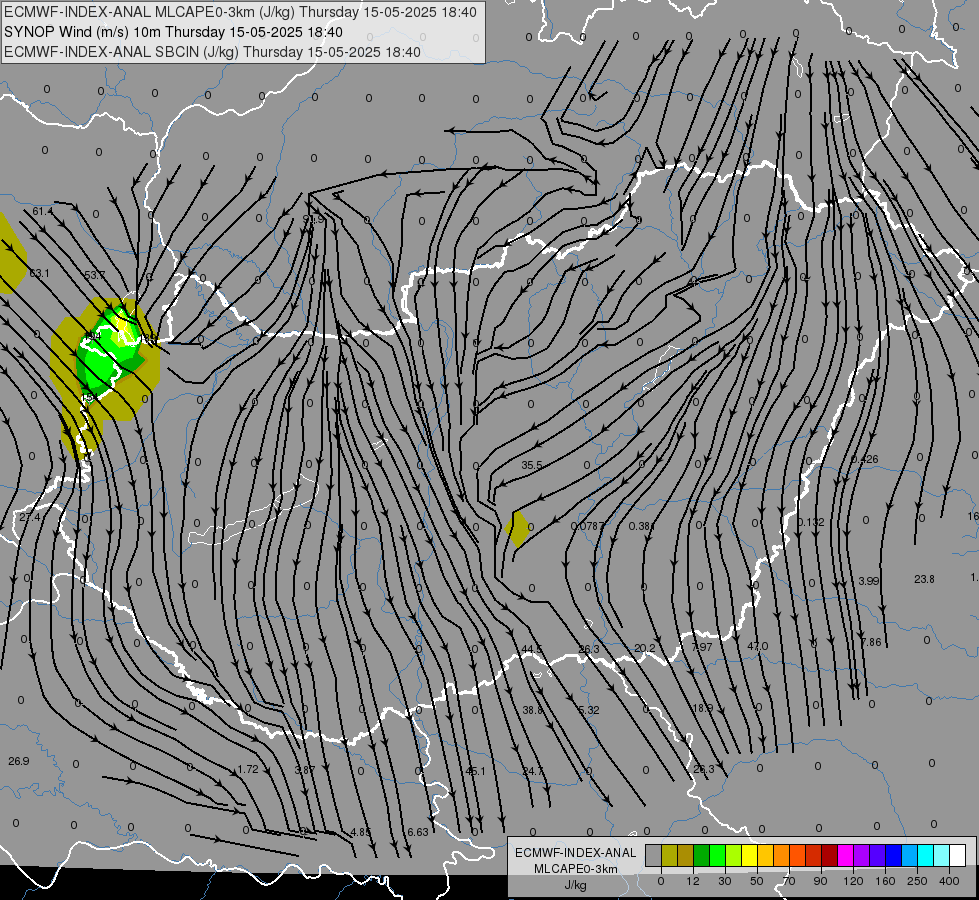Click the olive-yellow legend swatch

669,855
